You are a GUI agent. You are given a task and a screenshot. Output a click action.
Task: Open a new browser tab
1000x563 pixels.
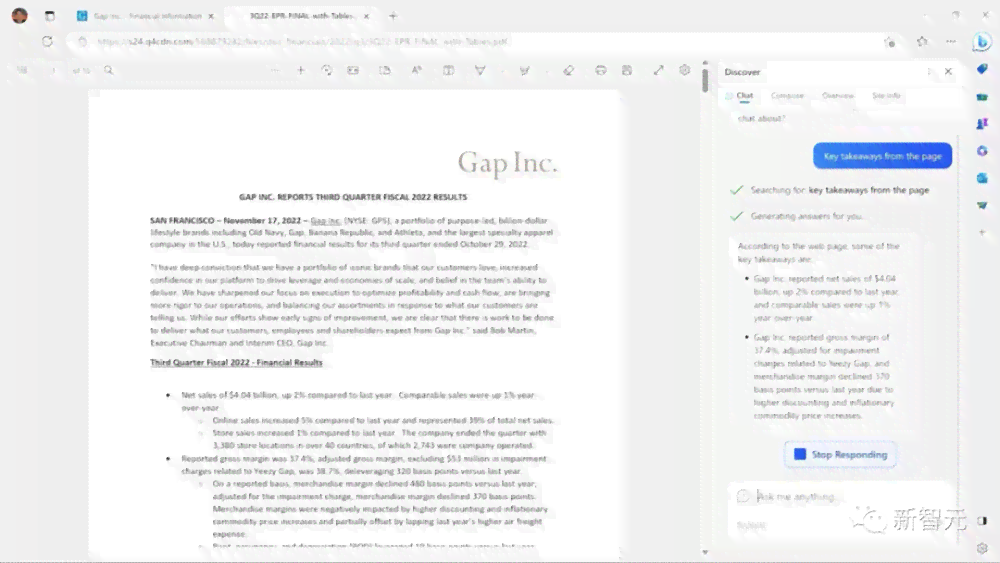[x=393, y=16]
